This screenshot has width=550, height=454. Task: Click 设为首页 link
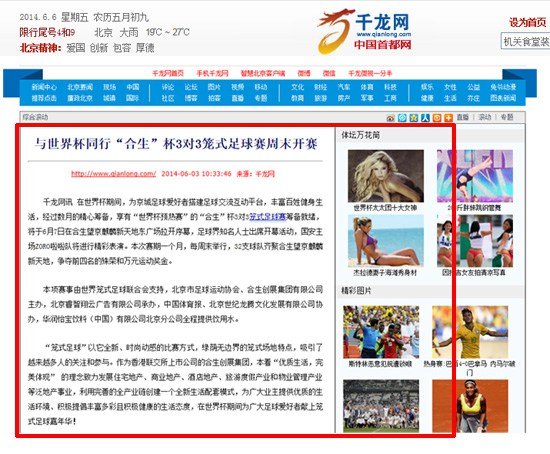pos(528,23)
